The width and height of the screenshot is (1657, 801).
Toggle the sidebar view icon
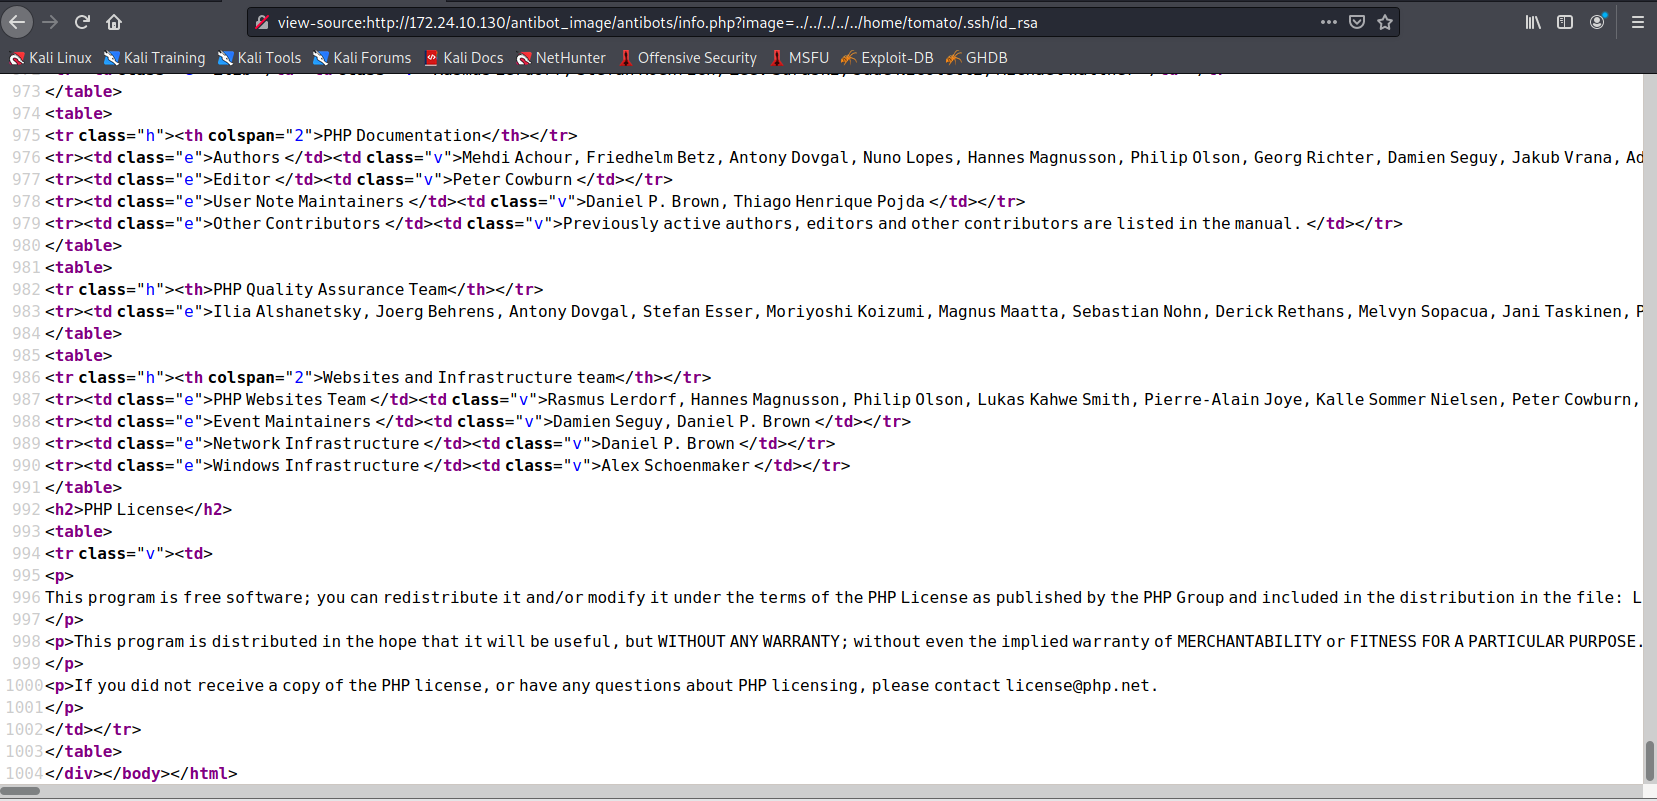point(1565,22)
